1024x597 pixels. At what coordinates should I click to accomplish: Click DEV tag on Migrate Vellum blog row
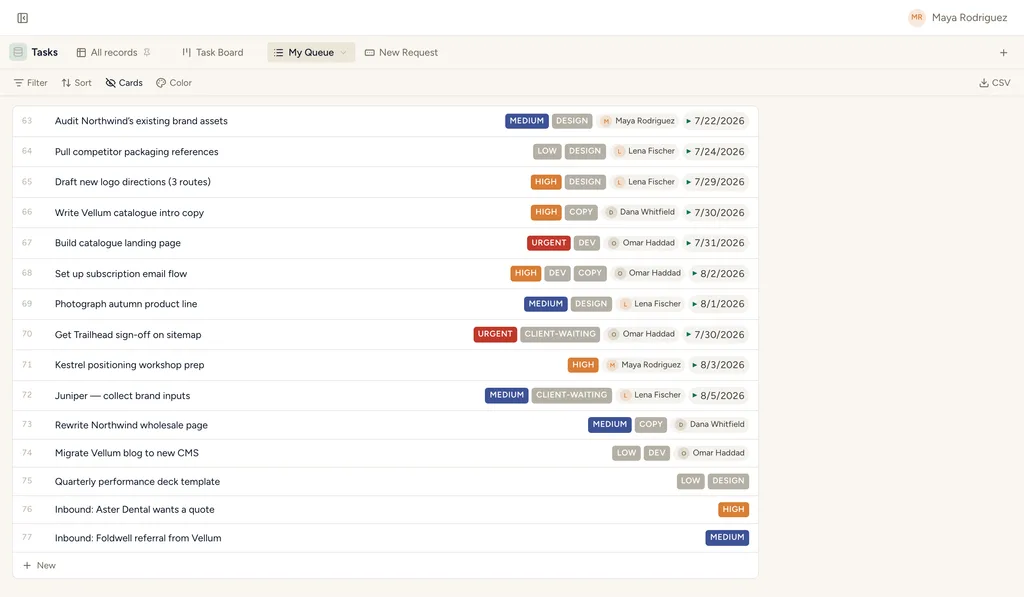point(656,453)
